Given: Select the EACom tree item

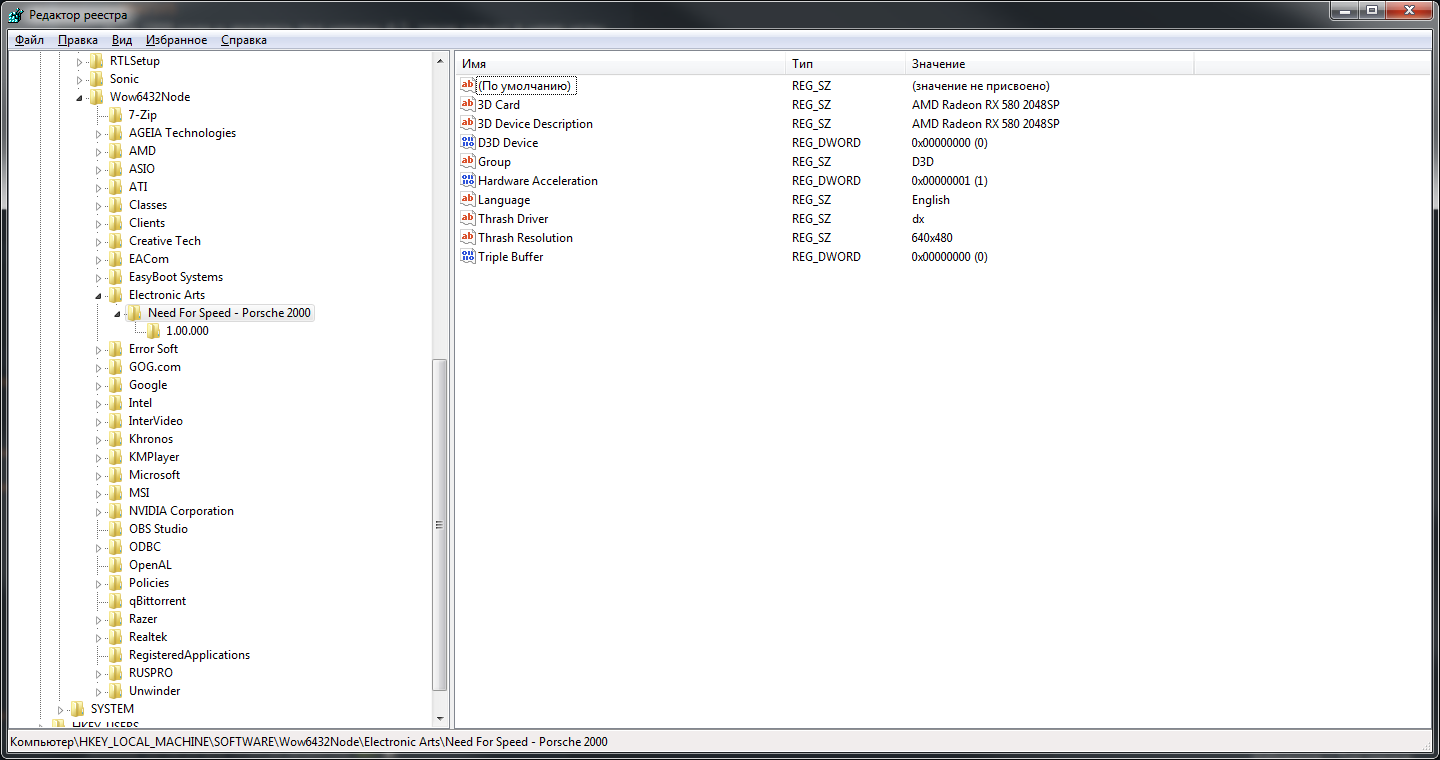Looking at the screenshot, I should click(x=149, y=259).
